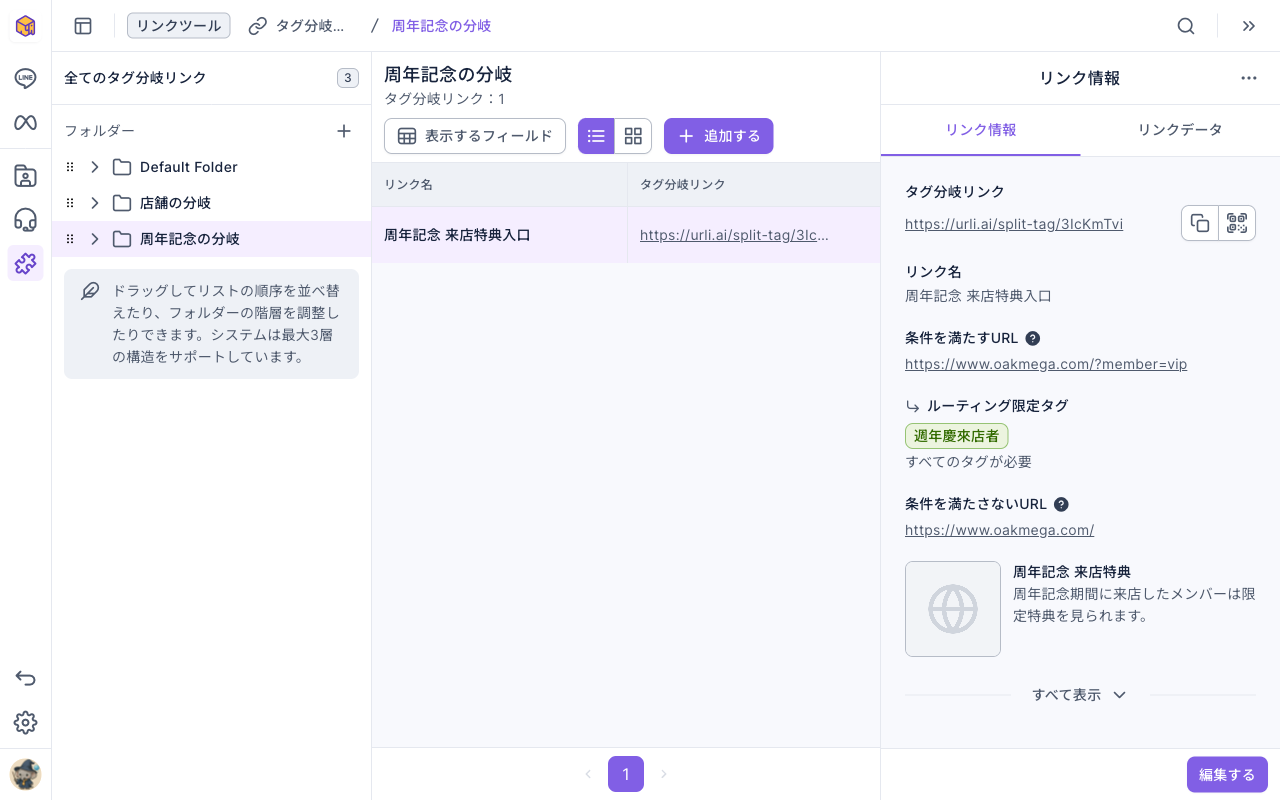Open the urli.ai split-tag link in panel
The image size is (1280, 800).
pyautogui.click(x=1014, y=224)
